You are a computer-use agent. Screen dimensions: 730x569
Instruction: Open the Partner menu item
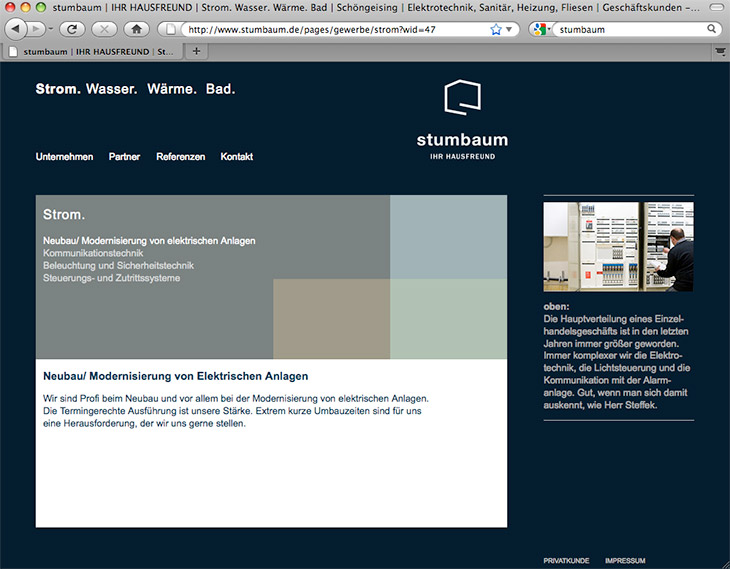pyautogui.click(x=124, y=156)
